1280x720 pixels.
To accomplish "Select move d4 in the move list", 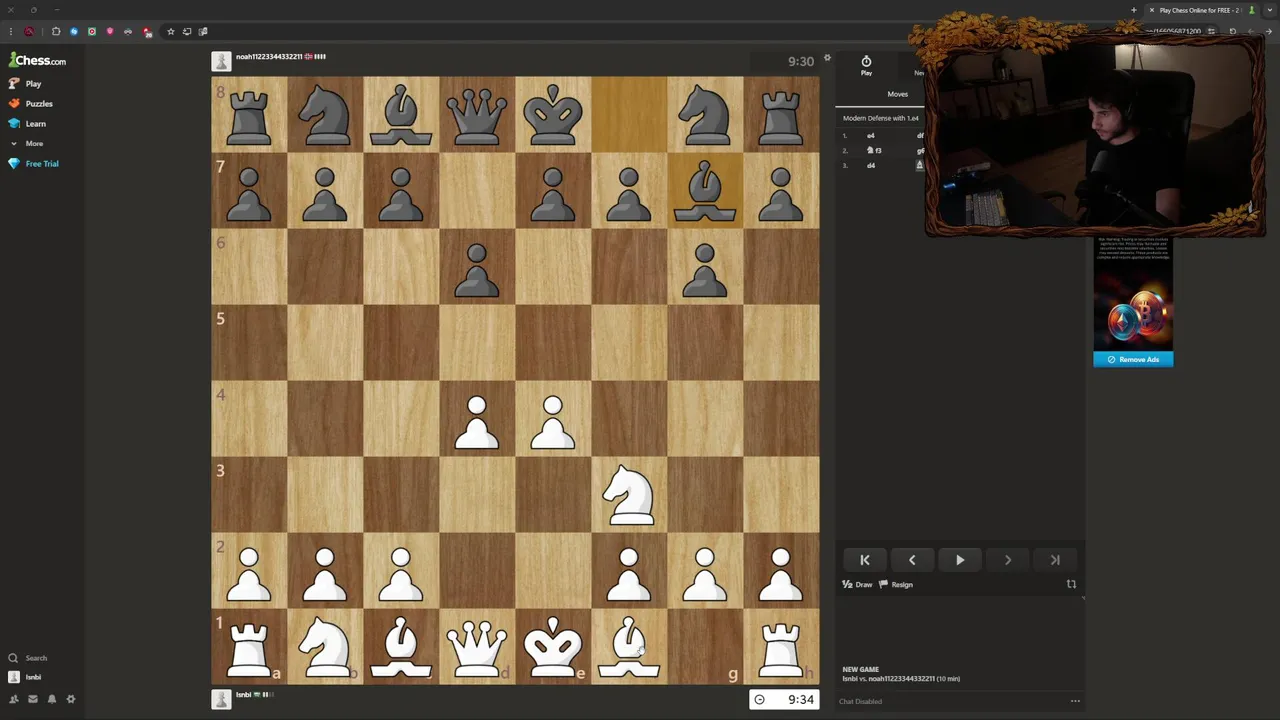I will [870, 165].
